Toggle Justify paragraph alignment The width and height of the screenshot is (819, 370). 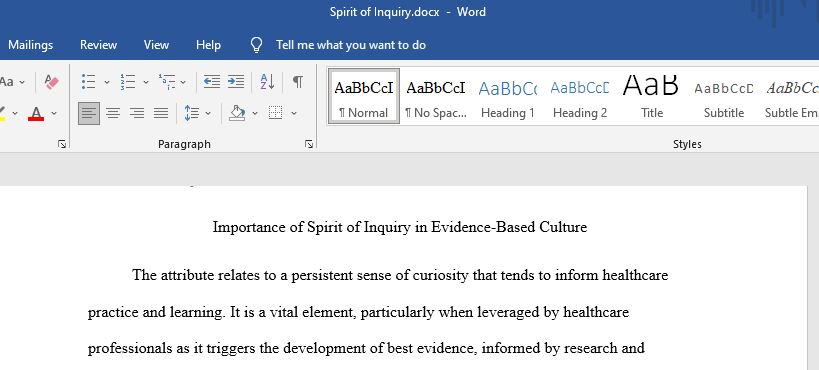pyautogui.click(x=161, y=113)
